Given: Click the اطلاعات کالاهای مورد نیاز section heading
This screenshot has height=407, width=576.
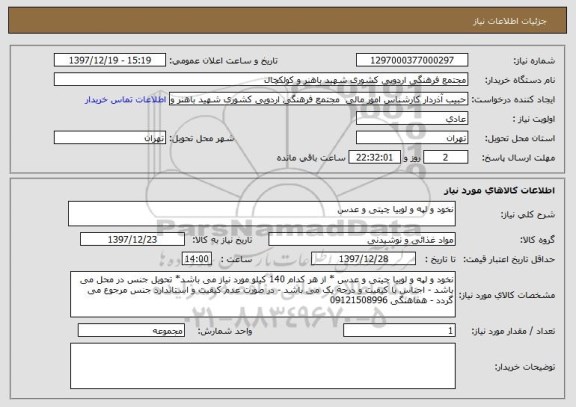Looking at the screenshot, I should pos(499,190).
